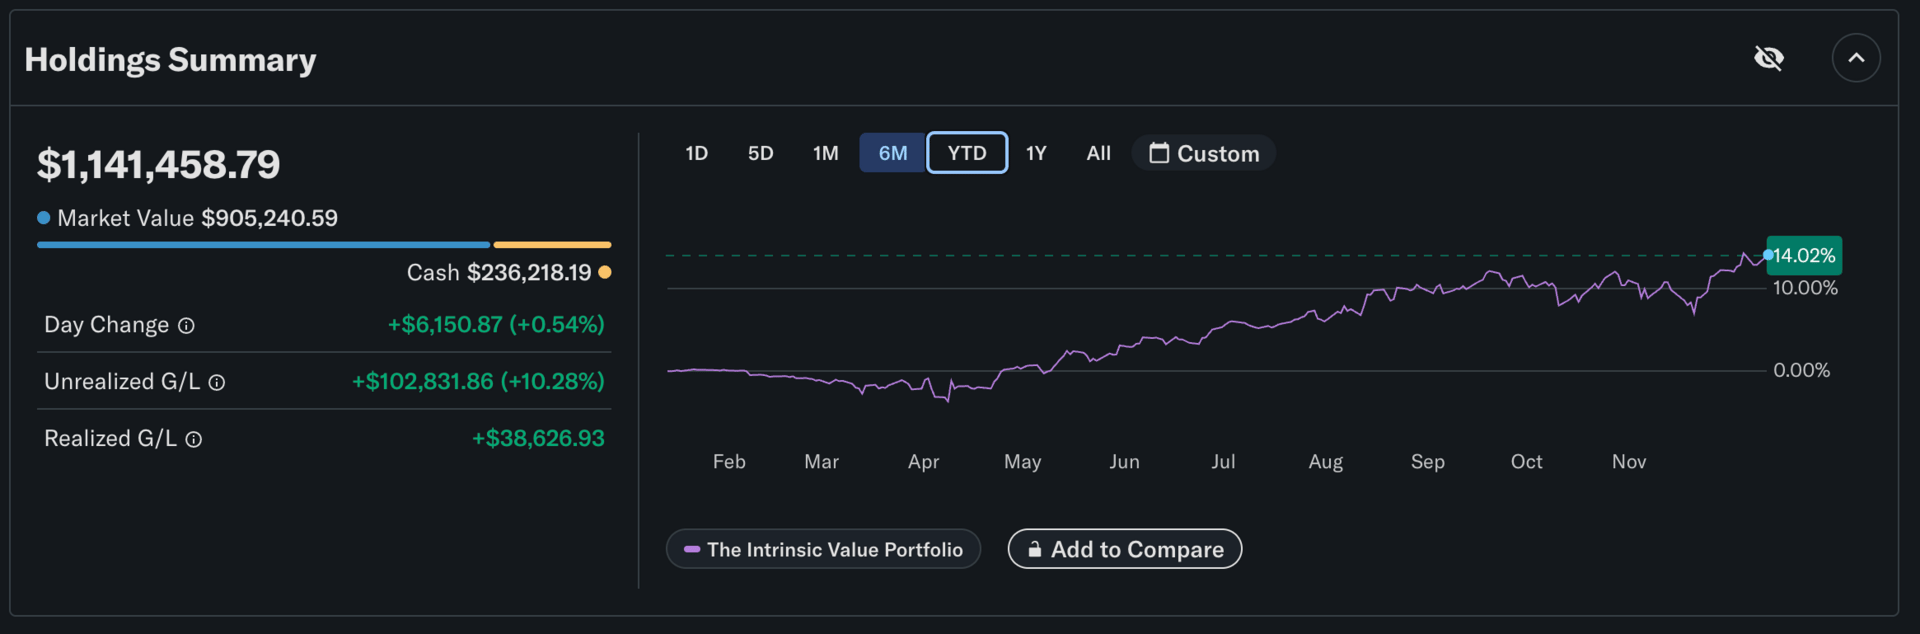Show All time range
Screen dimensions: 1920x634
[1098, 153]
